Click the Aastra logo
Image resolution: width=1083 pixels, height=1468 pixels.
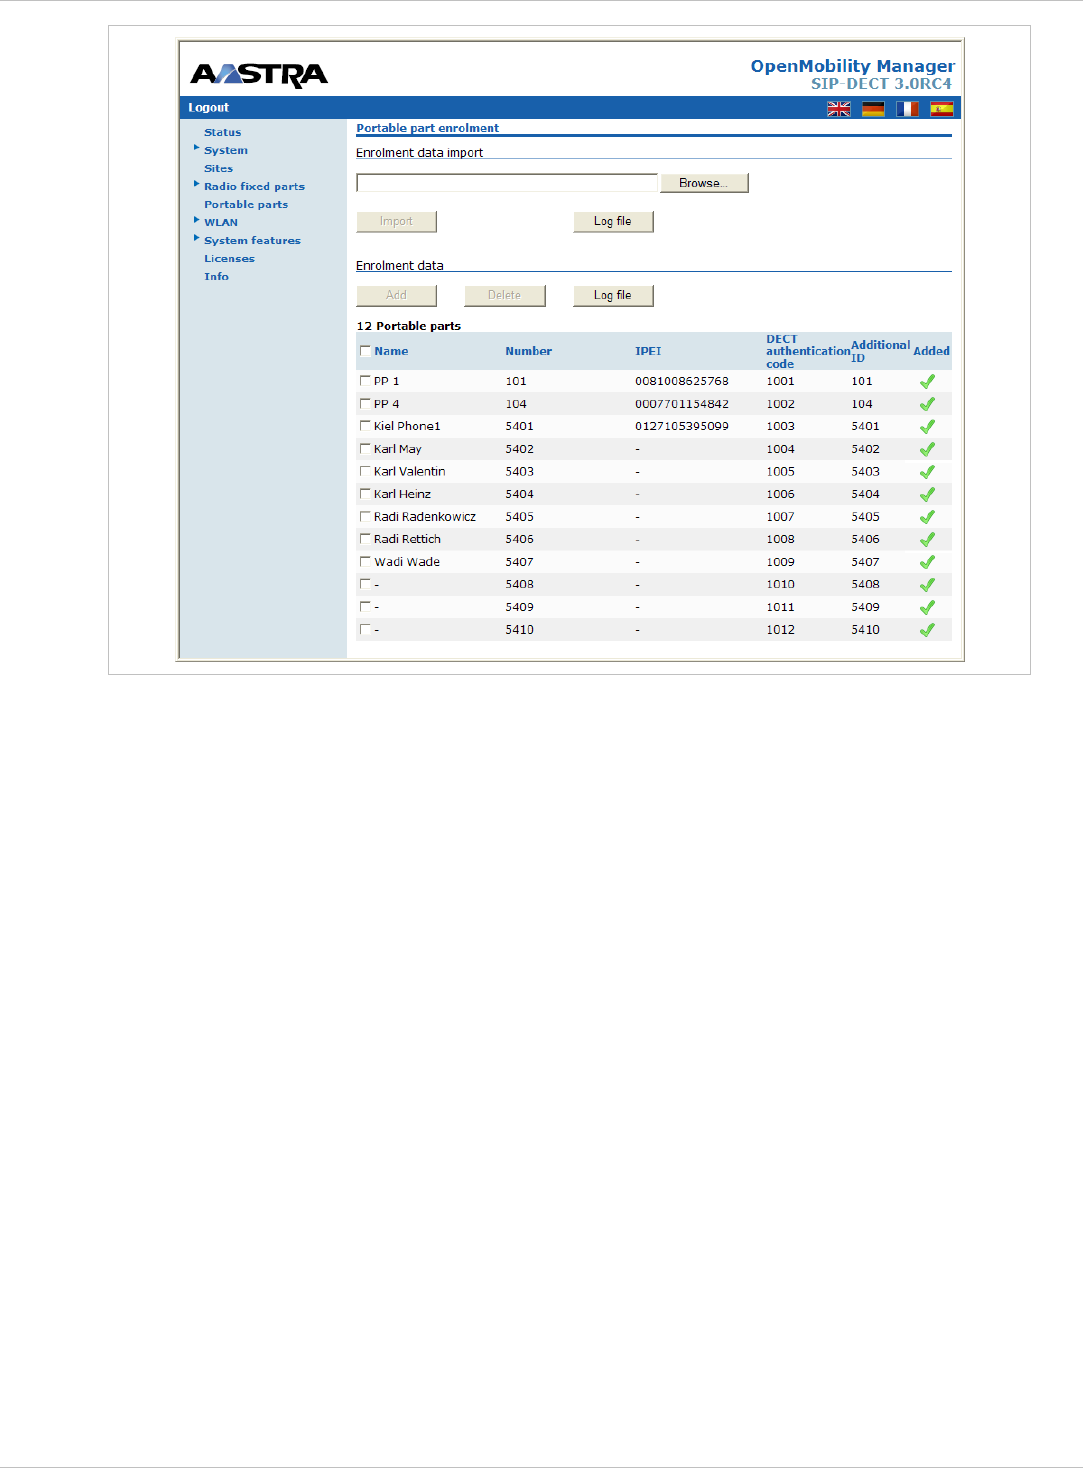[259, 75]
